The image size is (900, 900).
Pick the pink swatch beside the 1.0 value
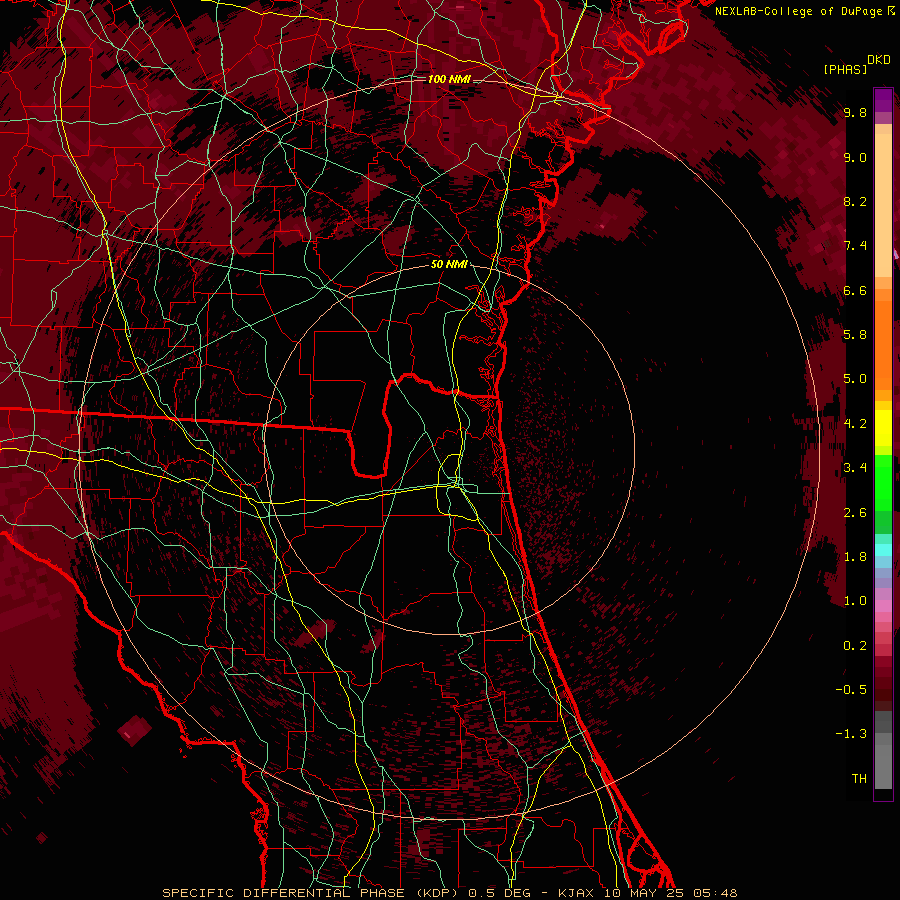pos(883,605)
